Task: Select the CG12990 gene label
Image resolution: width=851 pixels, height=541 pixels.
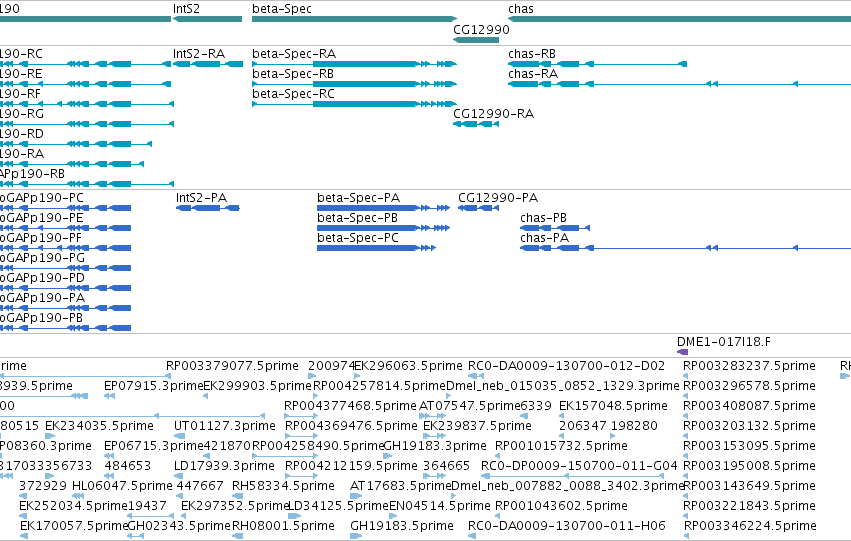Action: 481,29
